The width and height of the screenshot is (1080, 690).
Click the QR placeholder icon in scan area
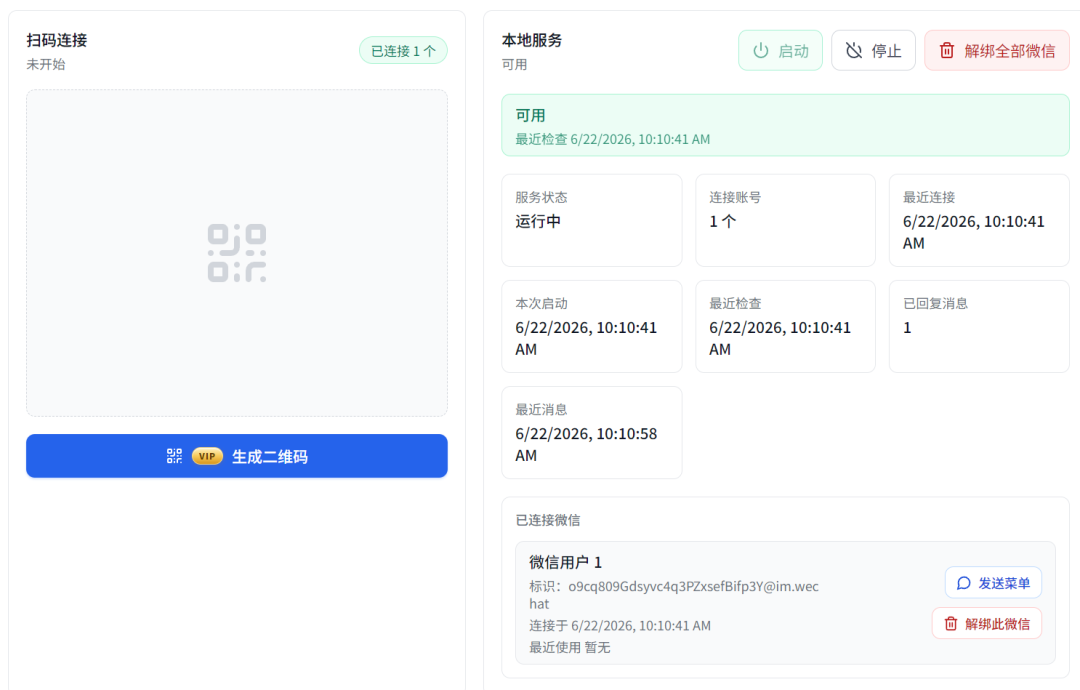[237, 253]
